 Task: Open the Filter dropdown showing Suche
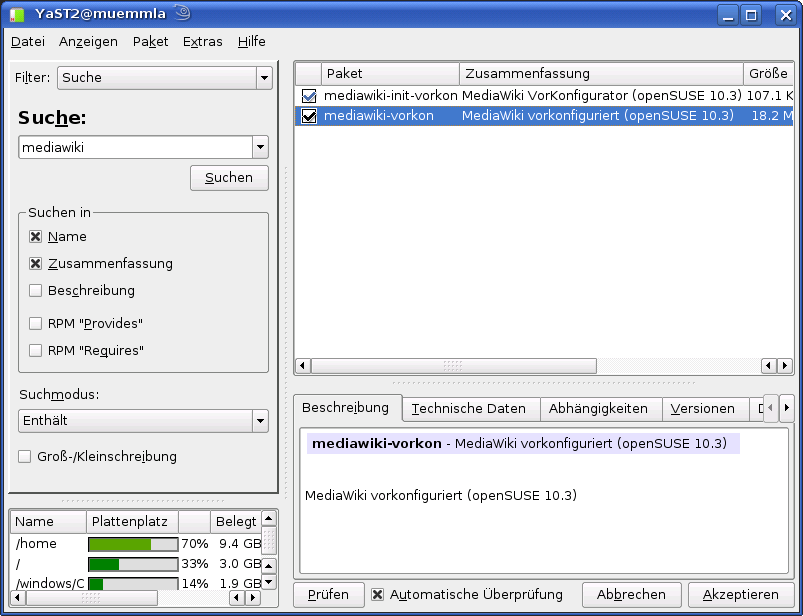click(164, 78)
